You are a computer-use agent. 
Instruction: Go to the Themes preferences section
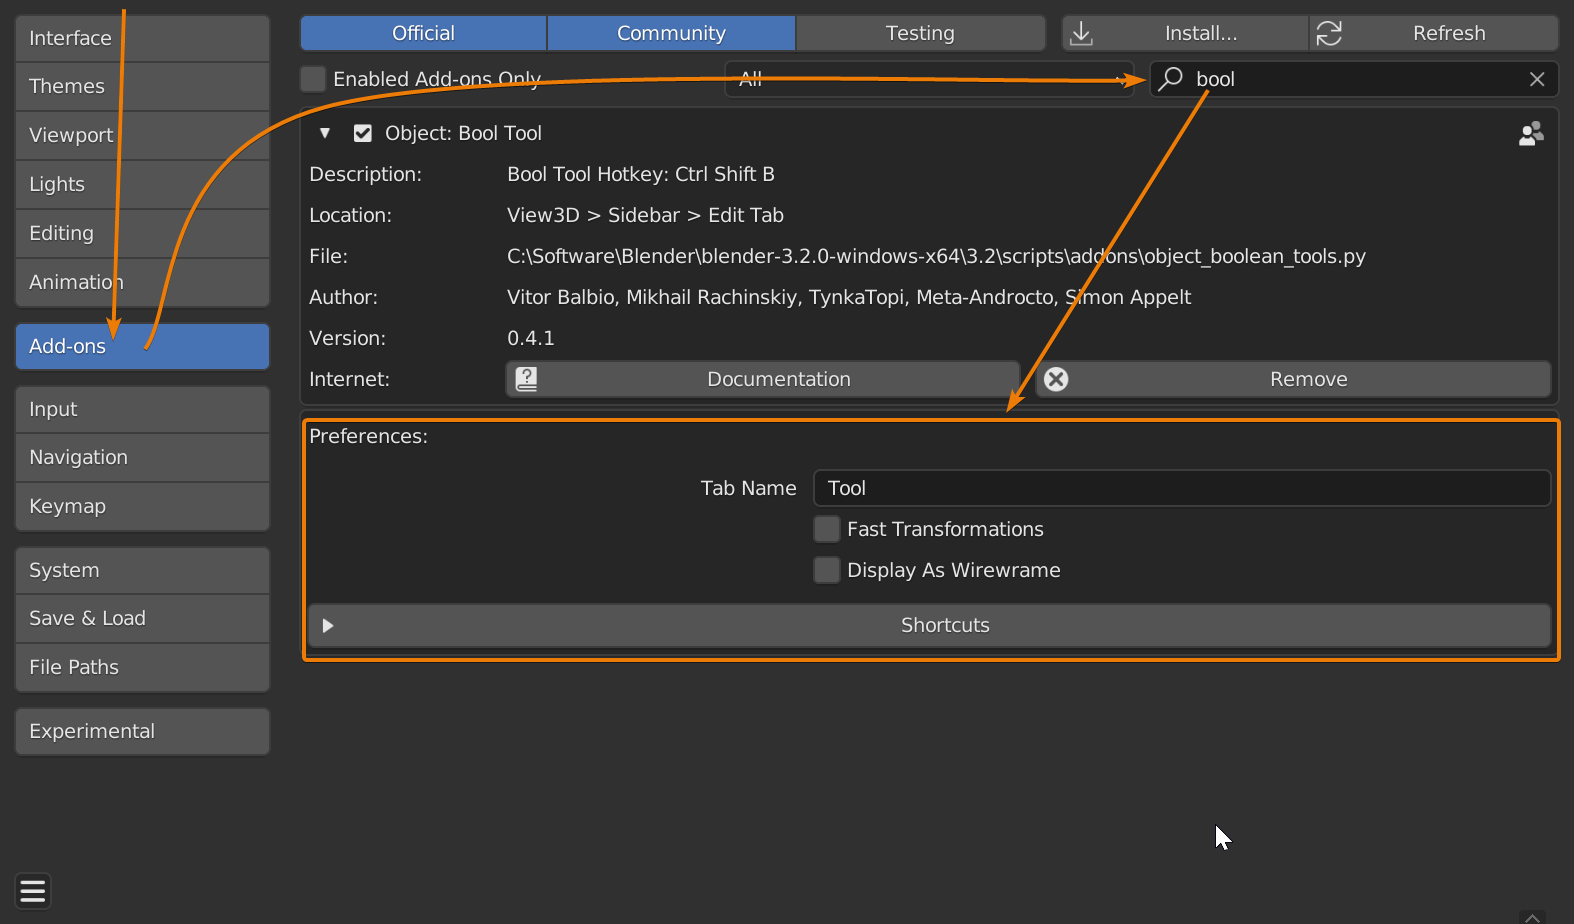tap(142, 86)
